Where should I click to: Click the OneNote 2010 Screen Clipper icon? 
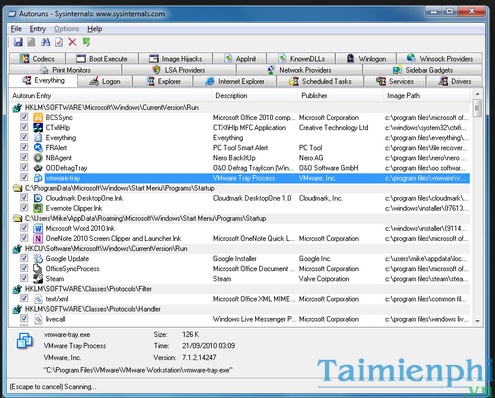pos(38,238)
